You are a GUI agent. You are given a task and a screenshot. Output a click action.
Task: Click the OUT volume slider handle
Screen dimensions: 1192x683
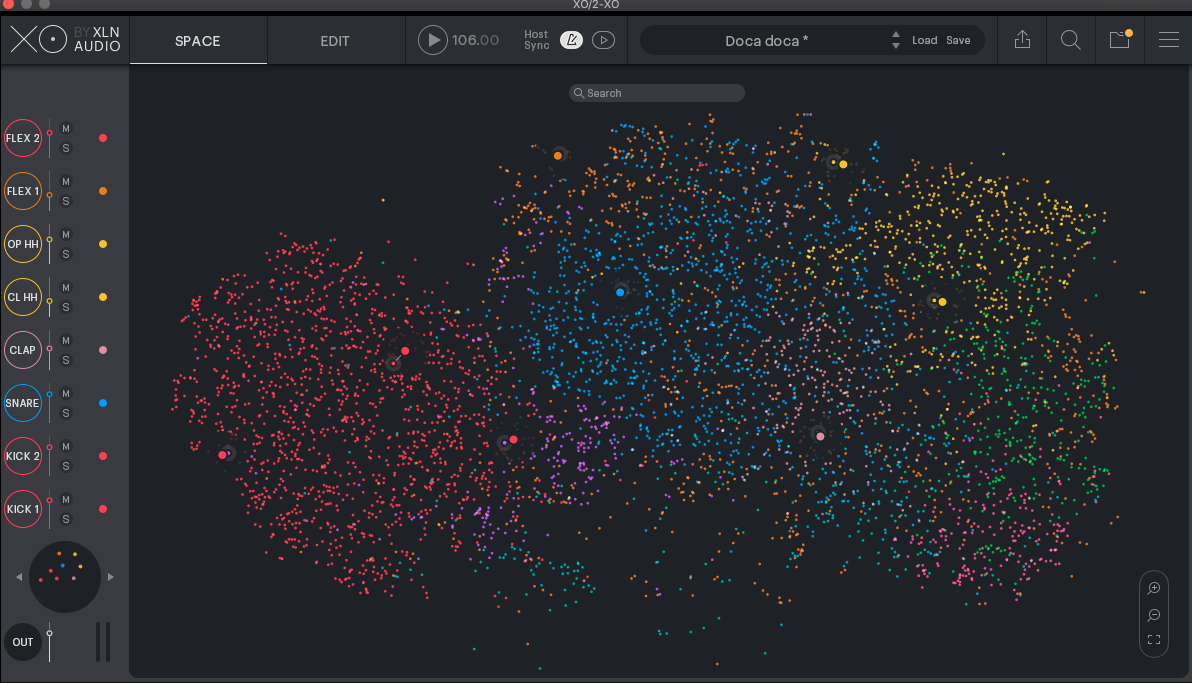point(50,632)
